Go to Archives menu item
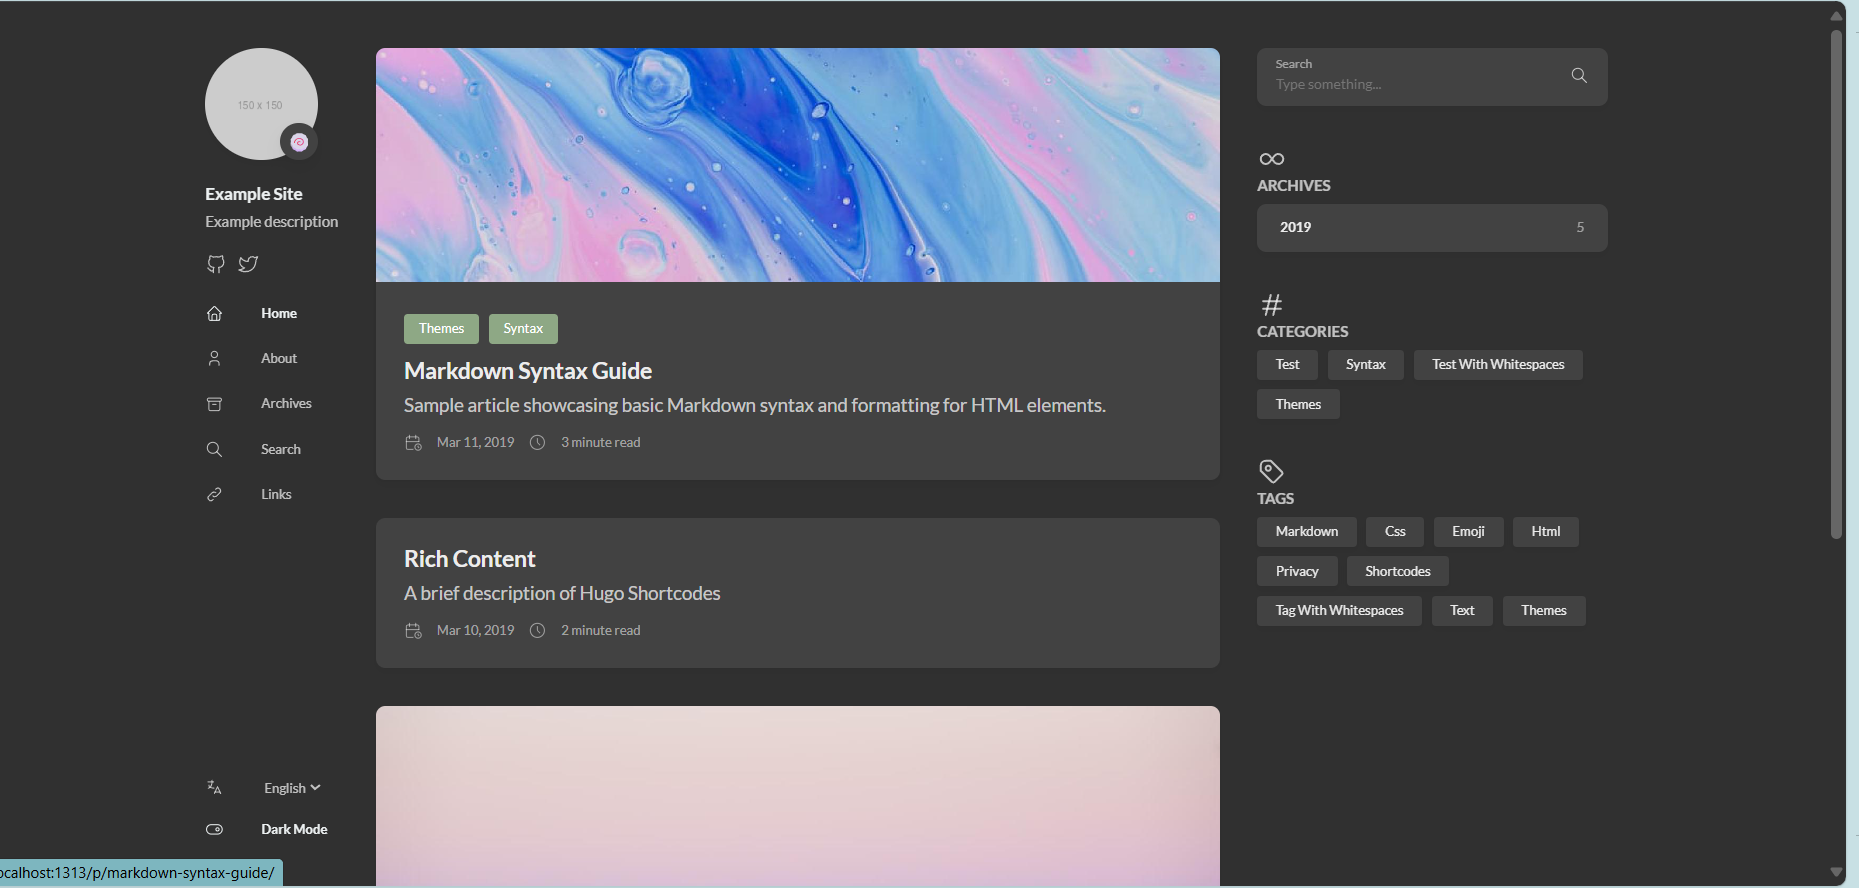 [x=286, y=404]
